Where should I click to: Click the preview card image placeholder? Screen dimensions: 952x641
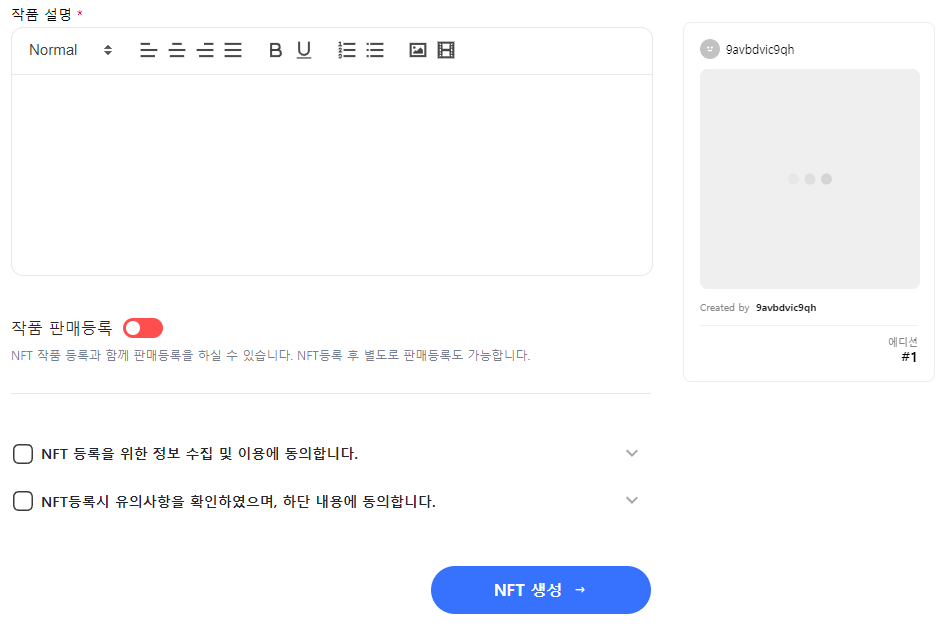point(810,179)
